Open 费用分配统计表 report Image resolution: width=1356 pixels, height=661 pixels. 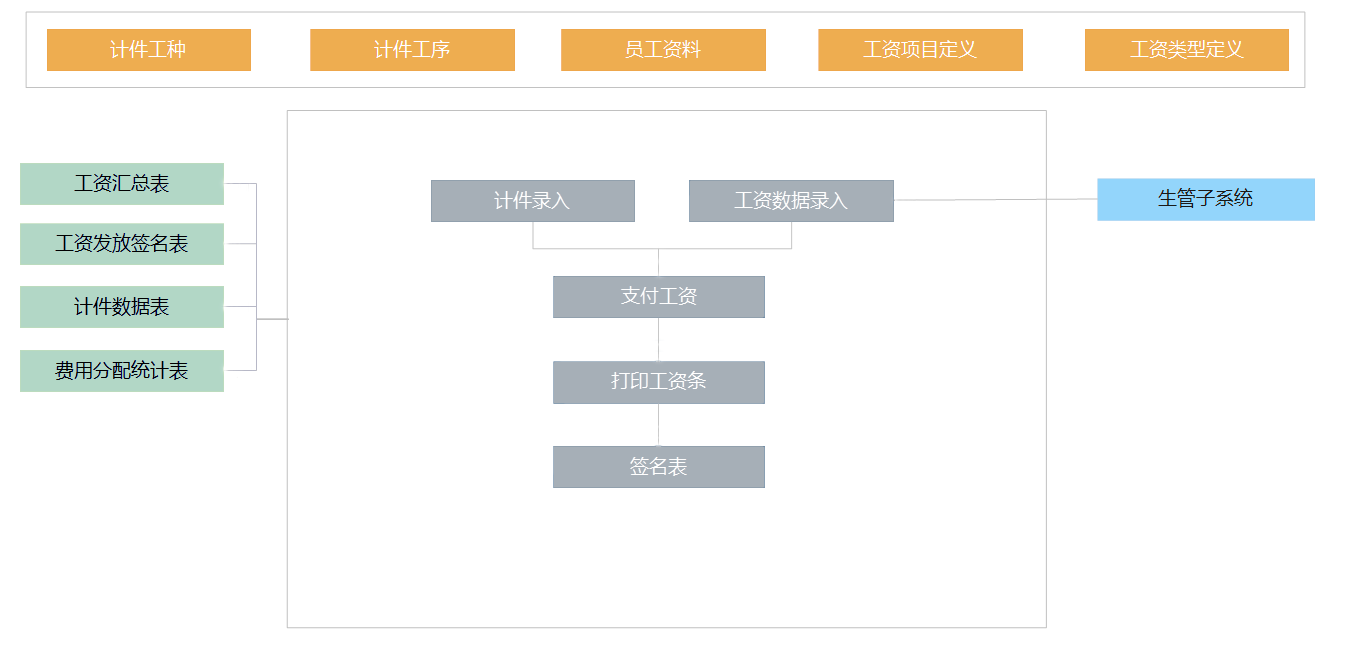click(122, 371)
